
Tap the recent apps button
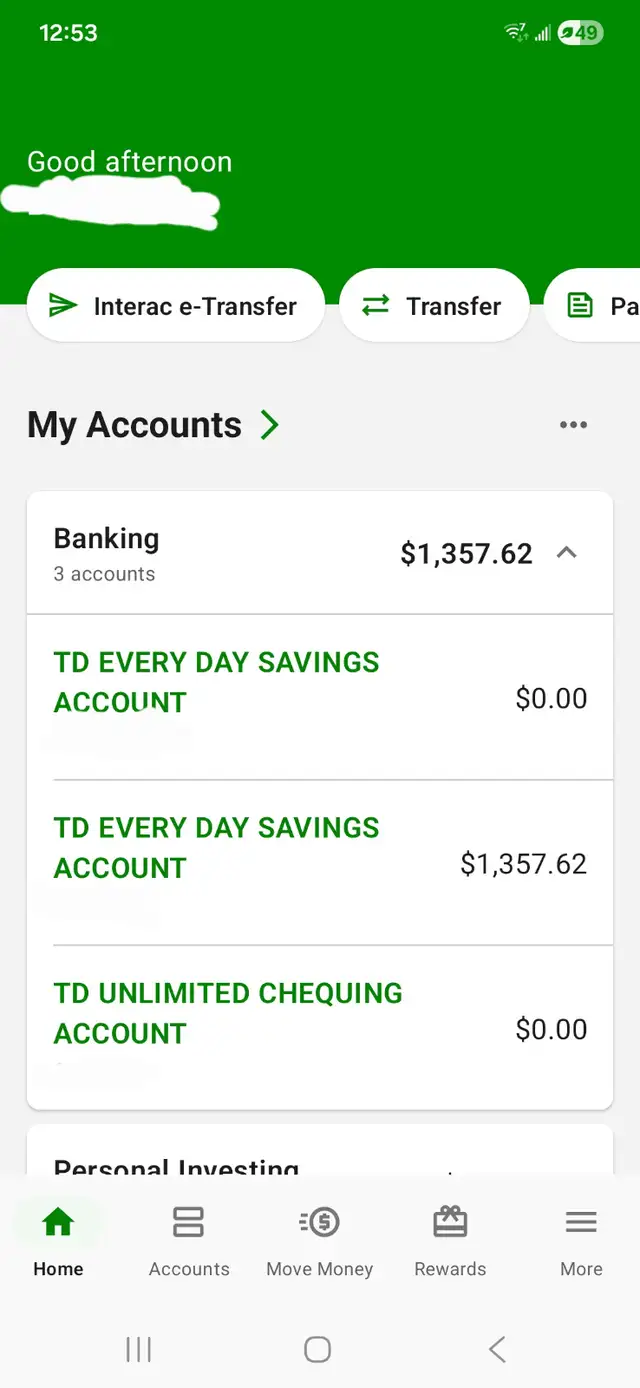point(138,1348)
